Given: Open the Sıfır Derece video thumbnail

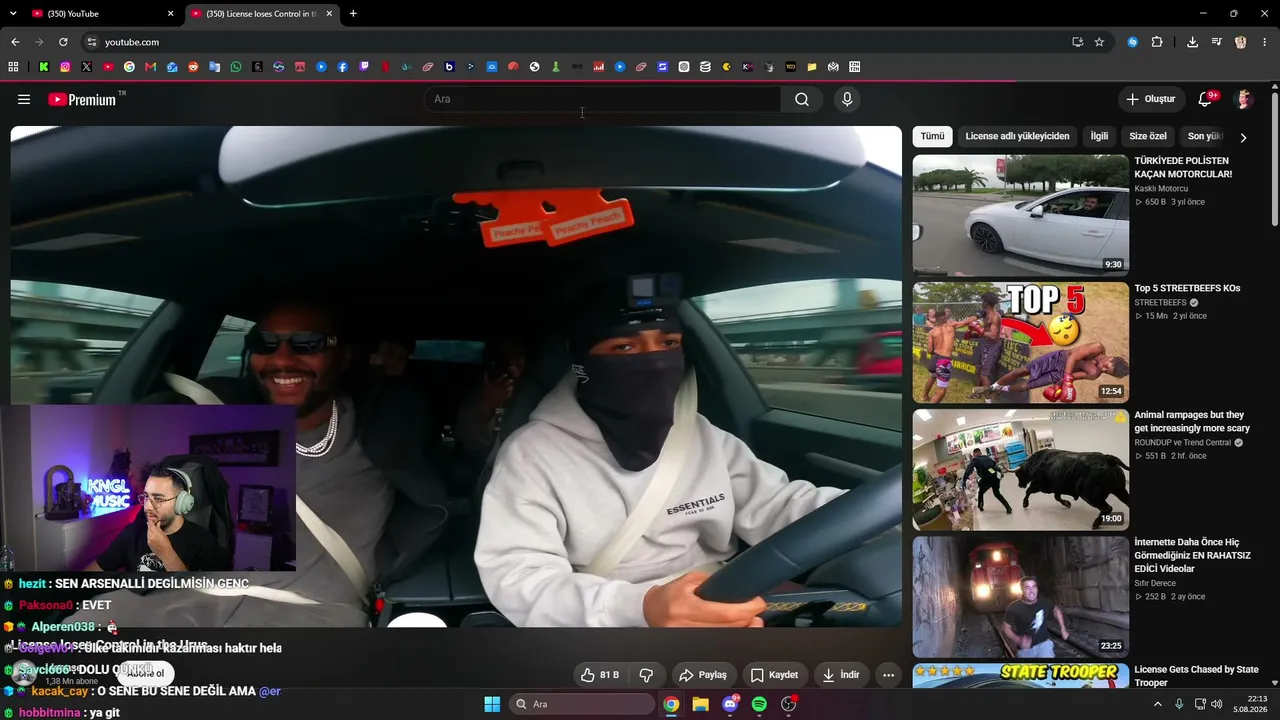Looking at the screenshot, I should pos(1021,596).
